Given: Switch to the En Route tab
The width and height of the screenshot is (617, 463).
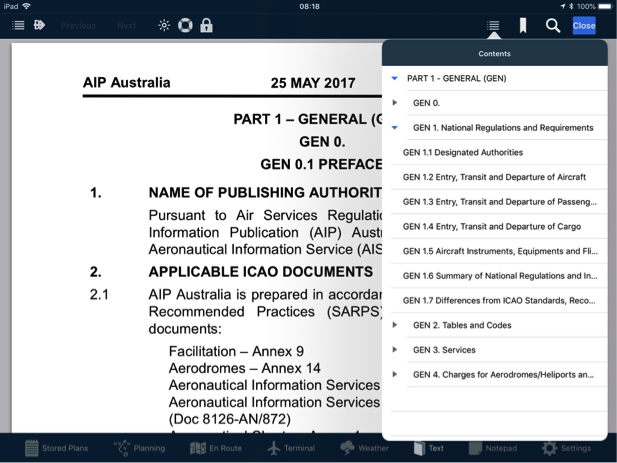Looking at the screenshot, I should pos(216,448).
